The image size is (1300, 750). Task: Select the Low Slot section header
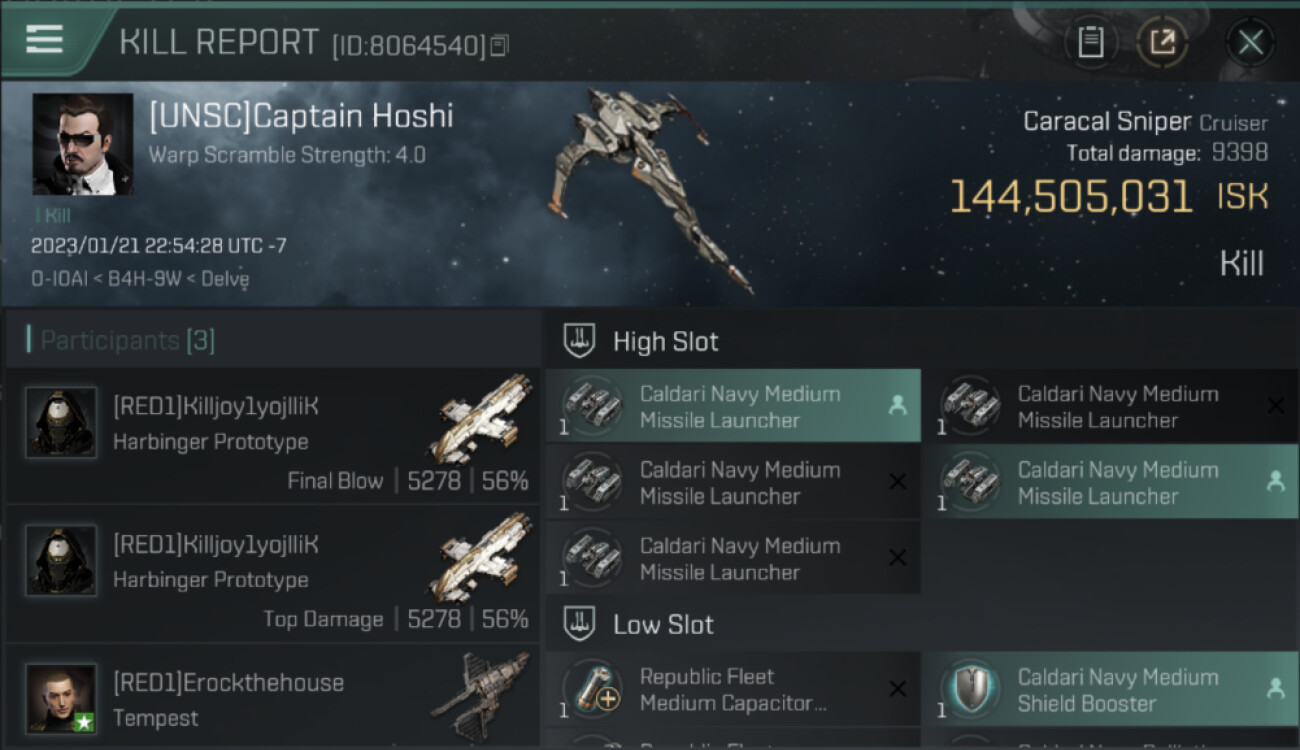pyautogui.click(x=663, y=625)
